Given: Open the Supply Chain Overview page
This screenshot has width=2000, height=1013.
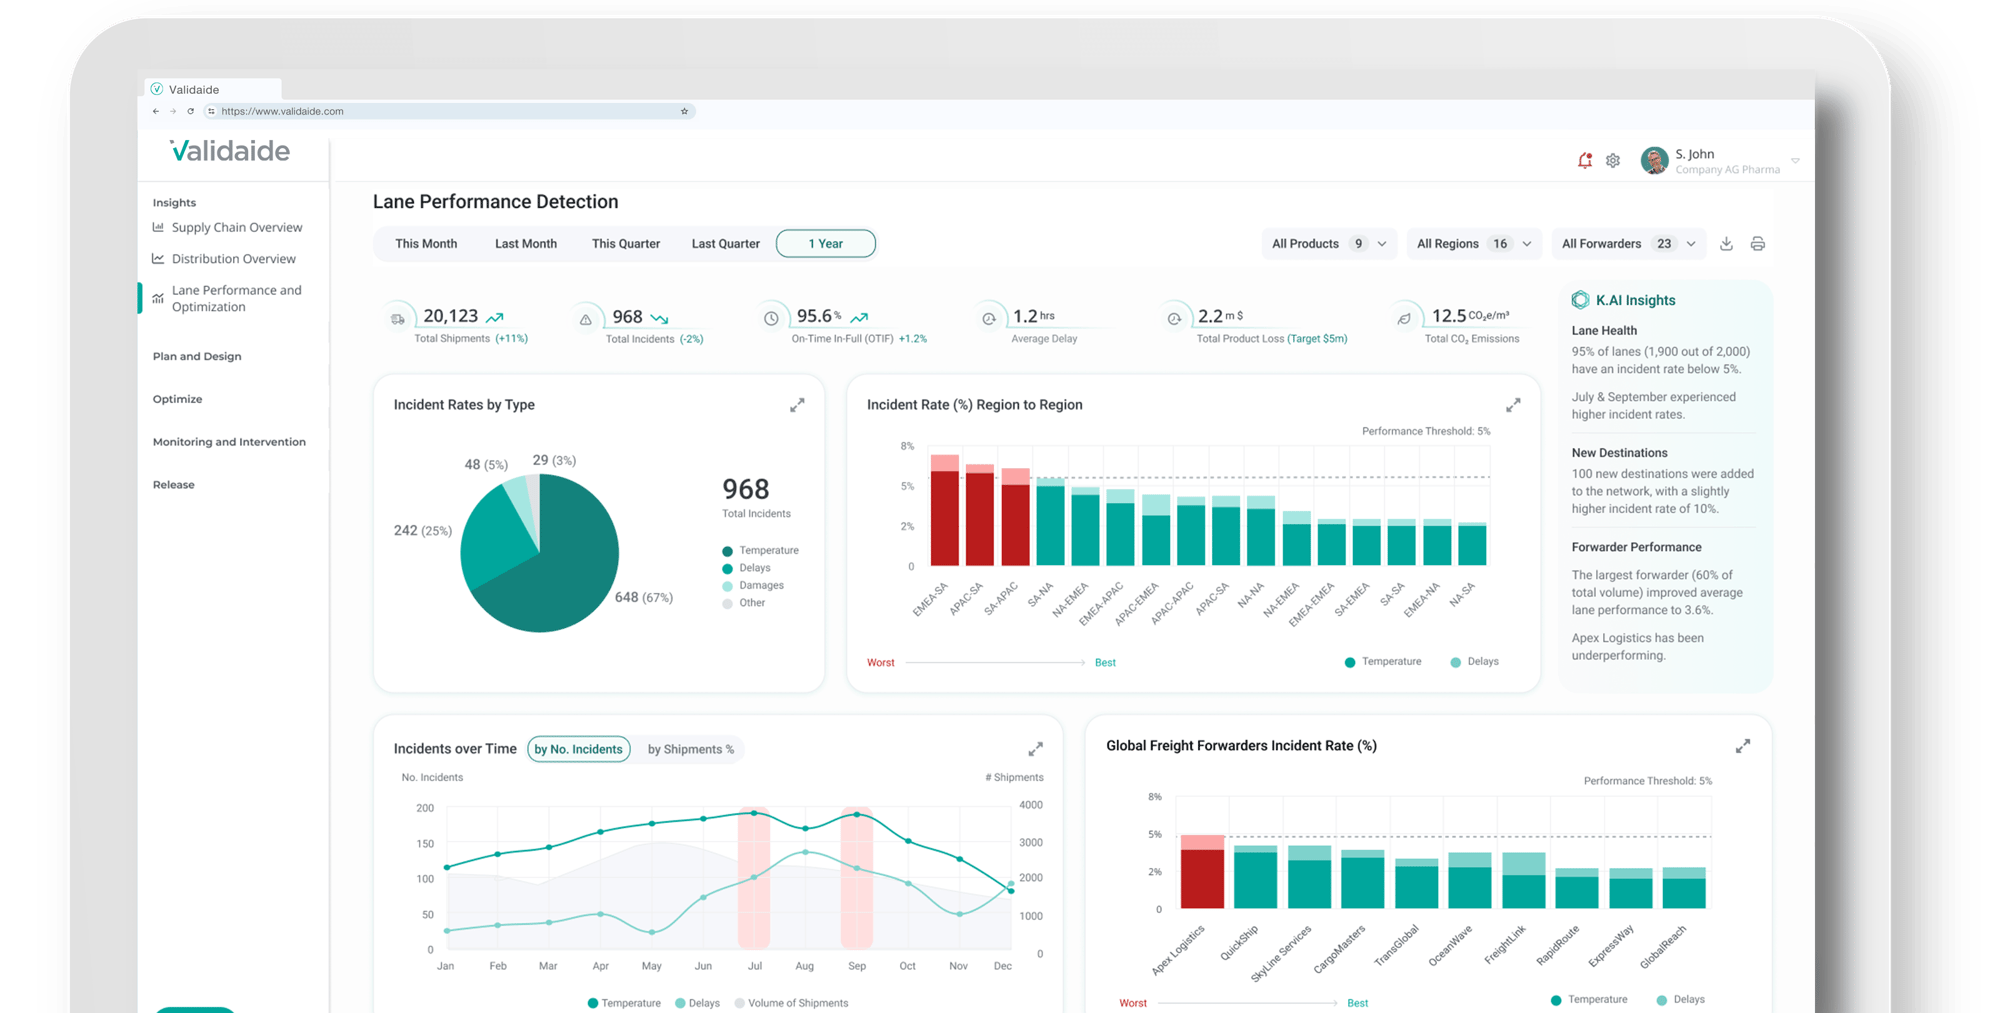Looking at the screenshot, I should click(x=237, y=227).
